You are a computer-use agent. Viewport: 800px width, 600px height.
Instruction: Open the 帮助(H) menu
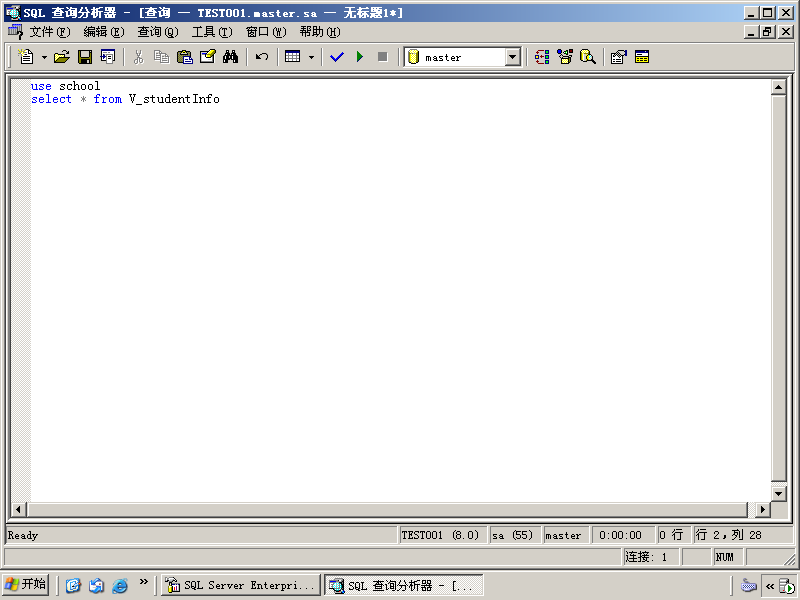click(320, 32)
